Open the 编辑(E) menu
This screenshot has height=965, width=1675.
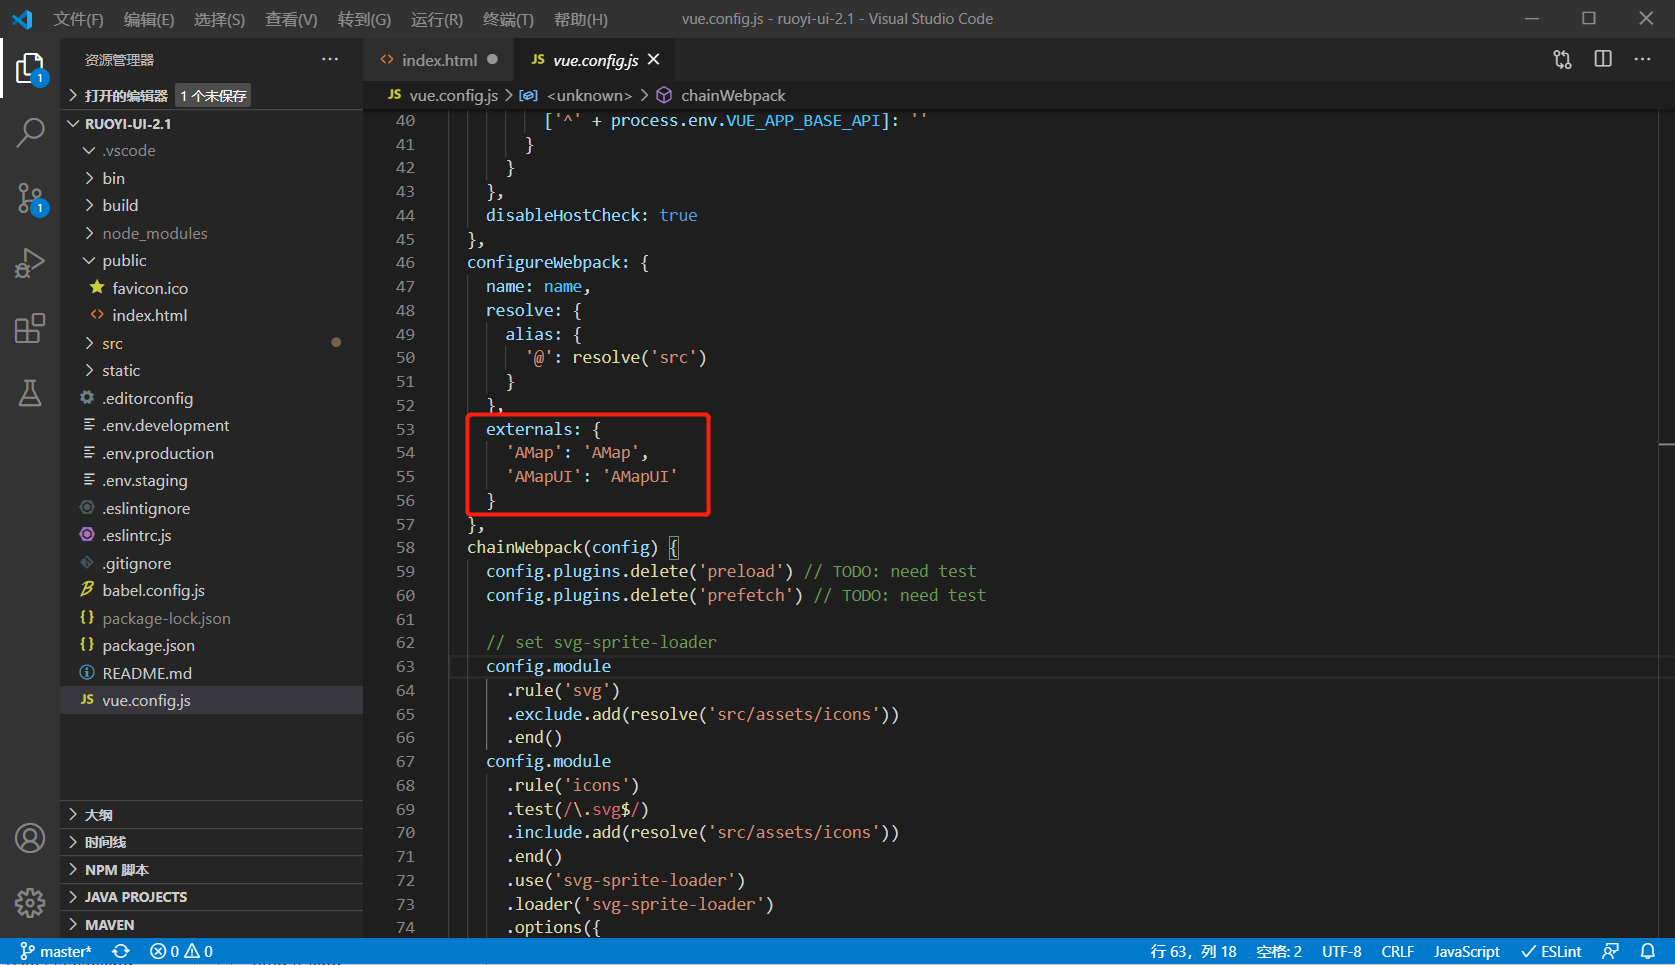[149, 19]
